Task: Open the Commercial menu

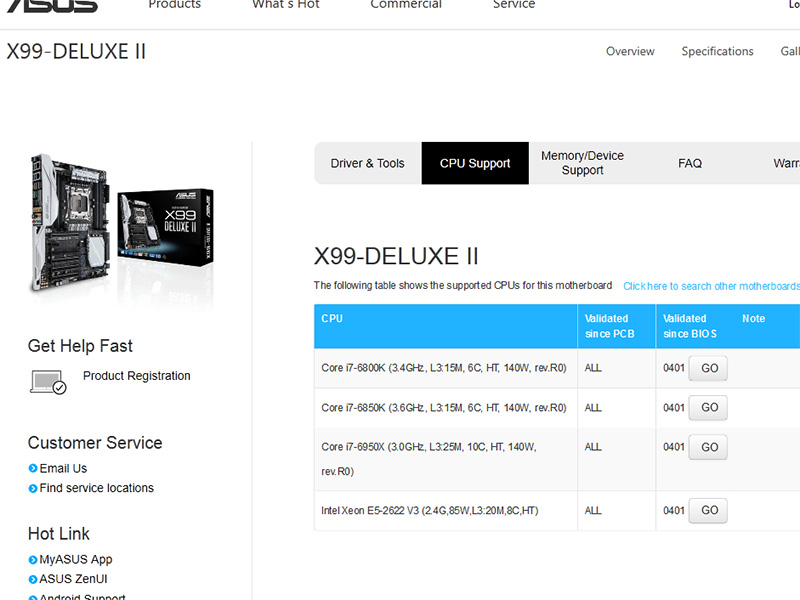Action: (406, 5)
